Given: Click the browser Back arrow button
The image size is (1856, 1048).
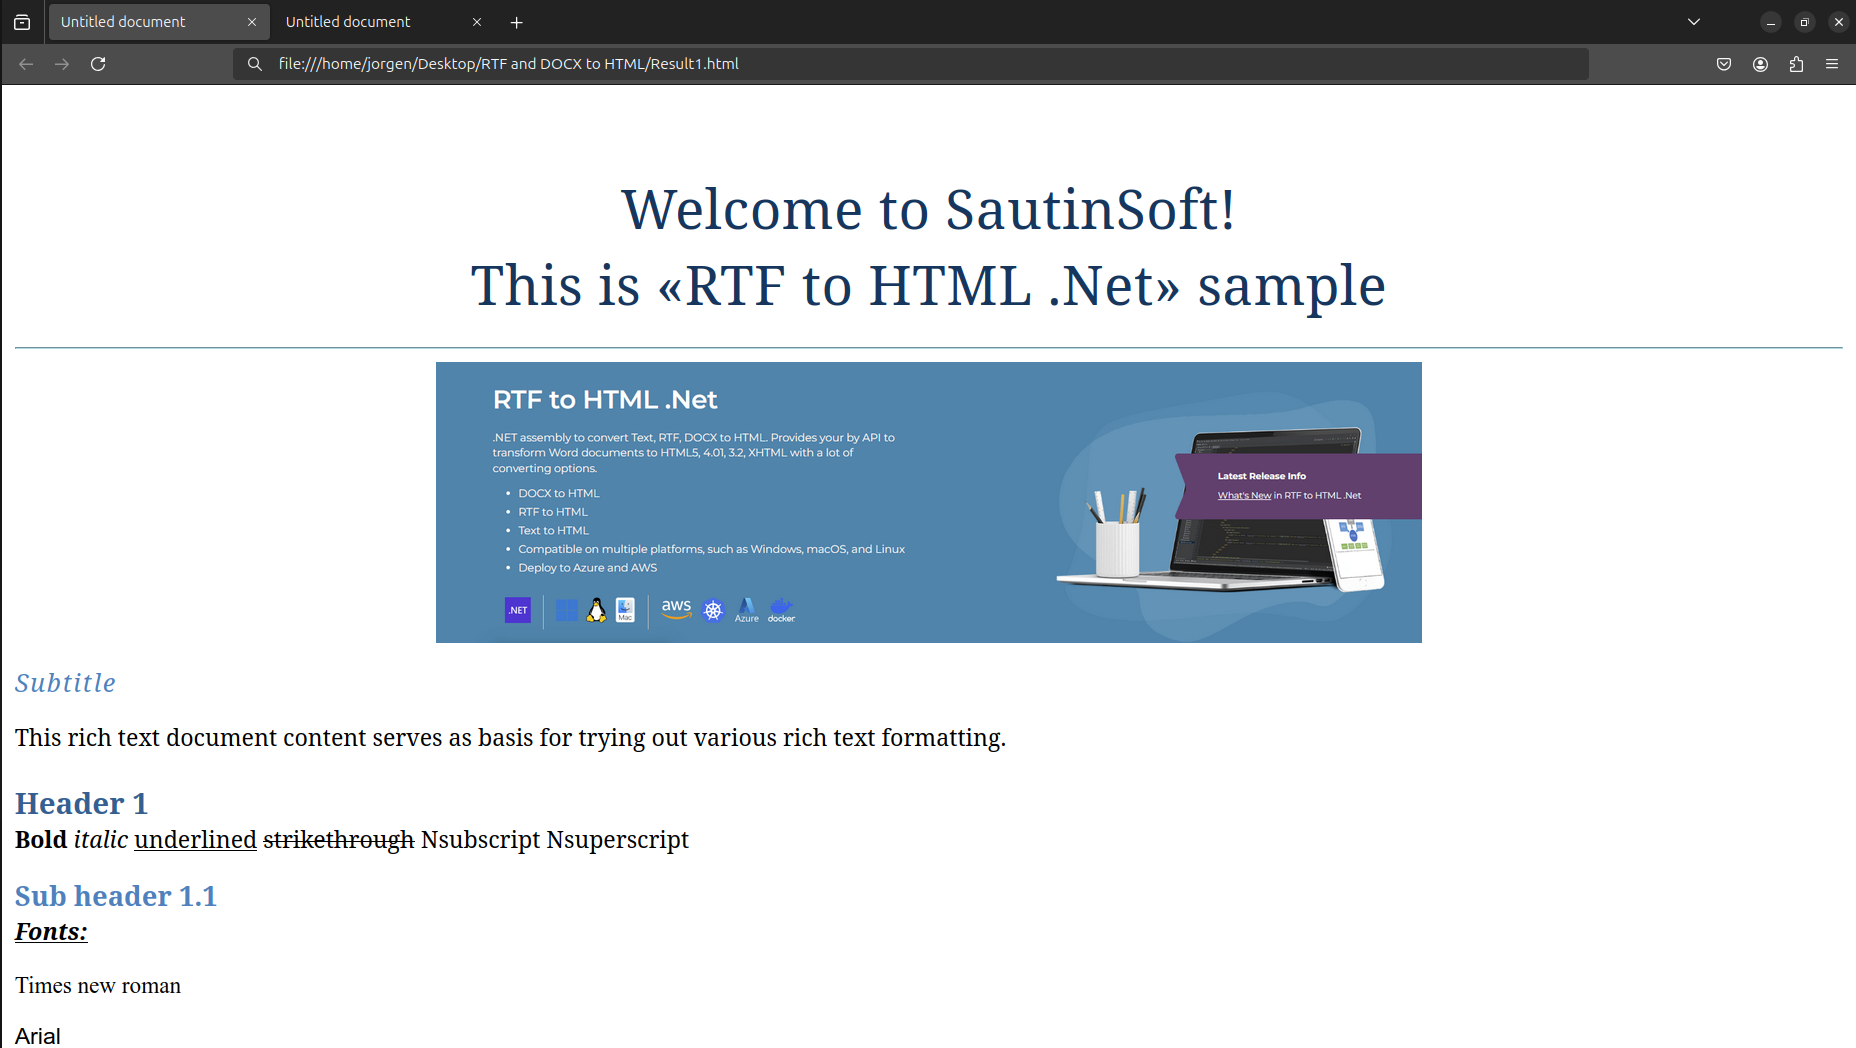Looking at the screenshot, I should (26, 64).
